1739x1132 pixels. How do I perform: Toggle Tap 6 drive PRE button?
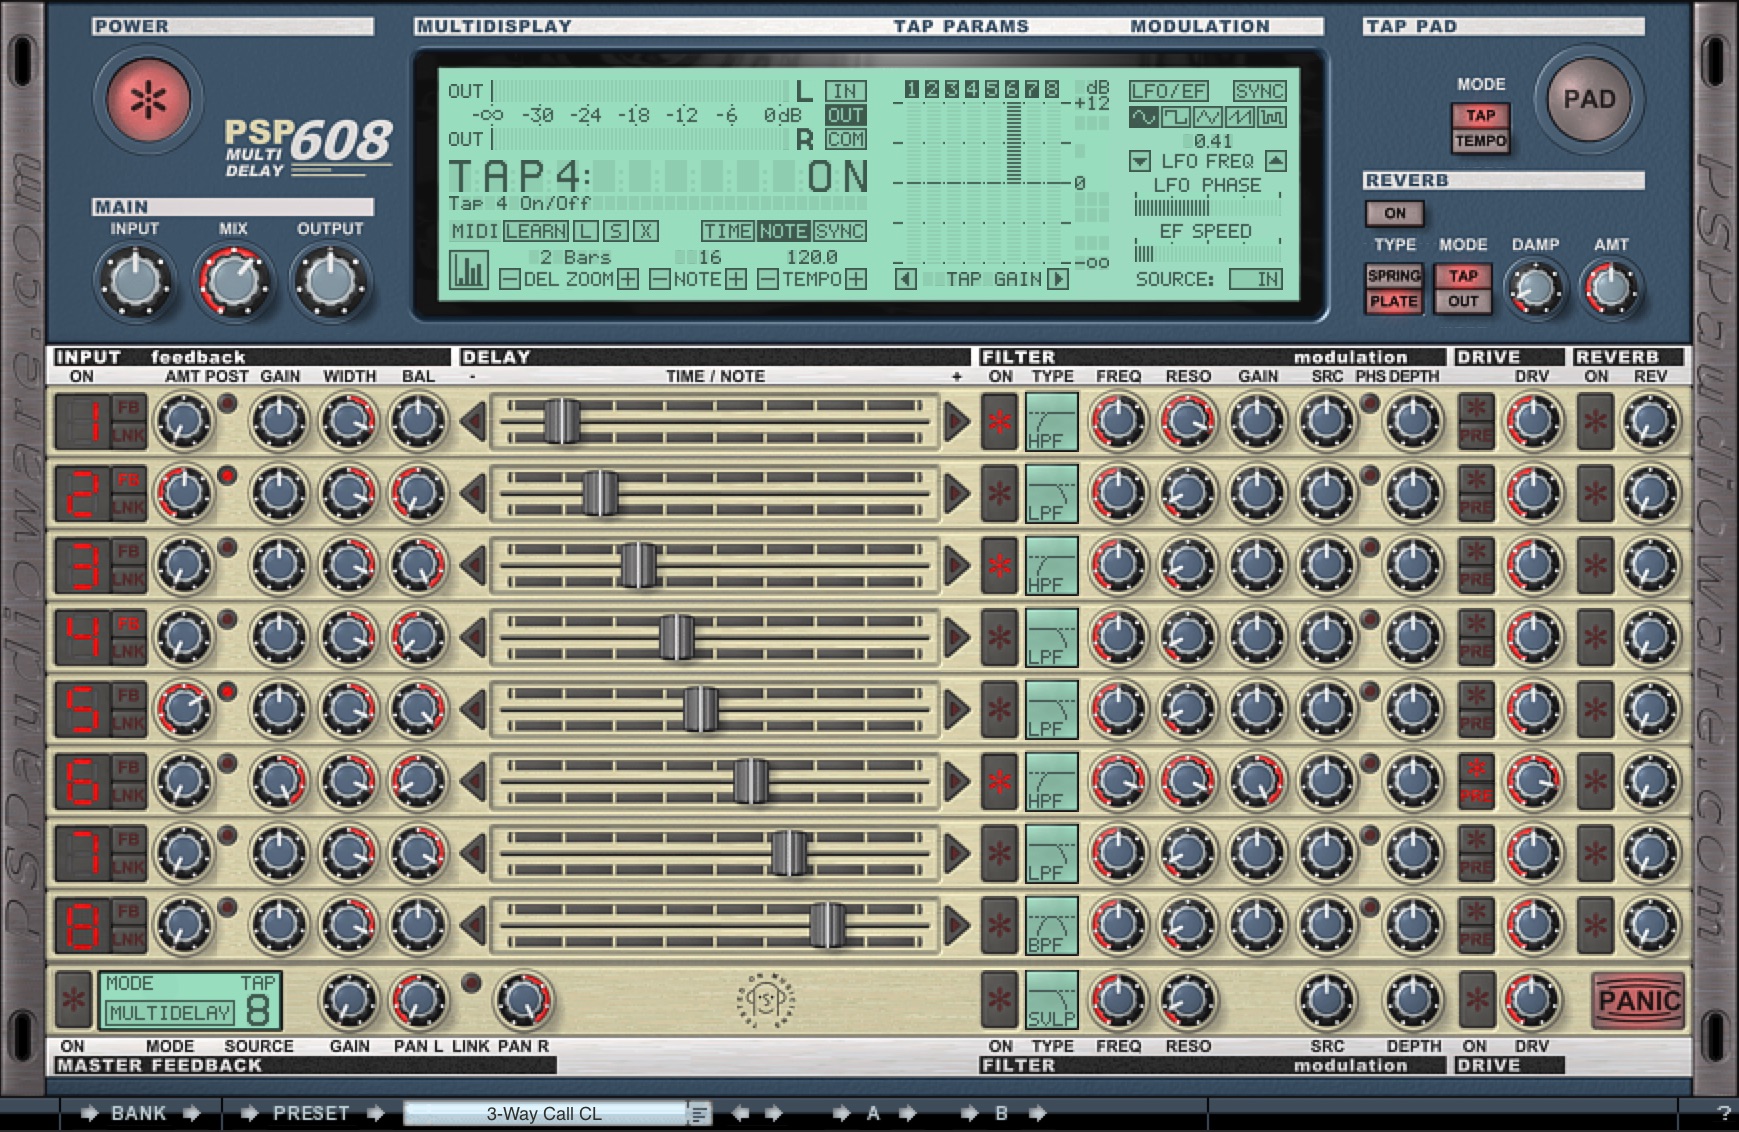pyautogui.click(x=1476, y=796)
